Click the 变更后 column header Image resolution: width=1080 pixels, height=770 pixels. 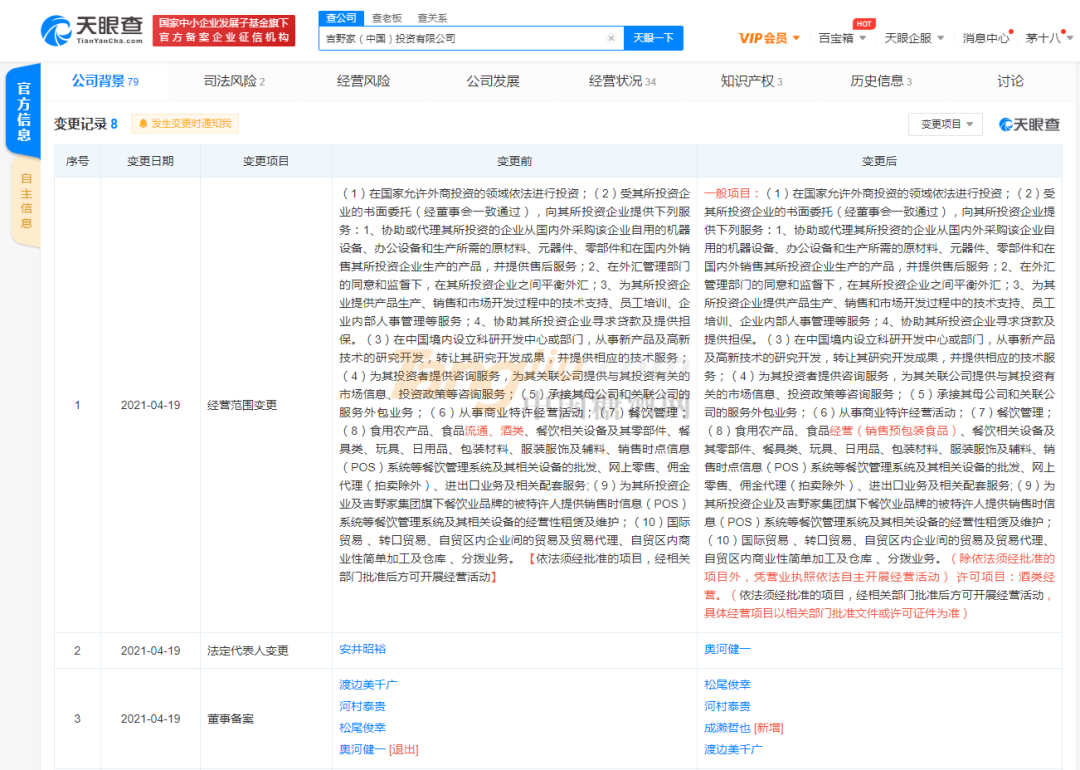[880, 161]
